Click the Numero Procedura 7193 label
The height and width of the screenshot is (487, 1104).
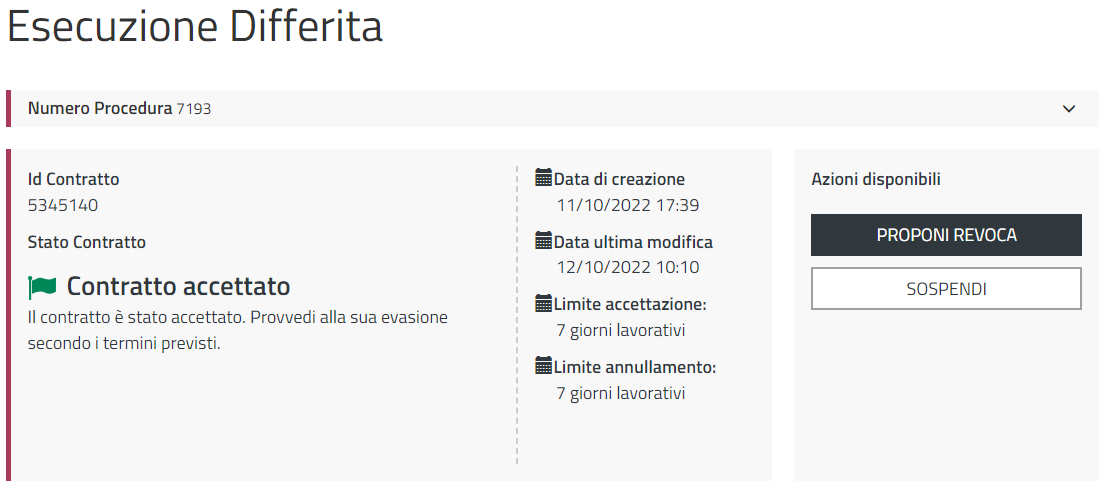119,109
